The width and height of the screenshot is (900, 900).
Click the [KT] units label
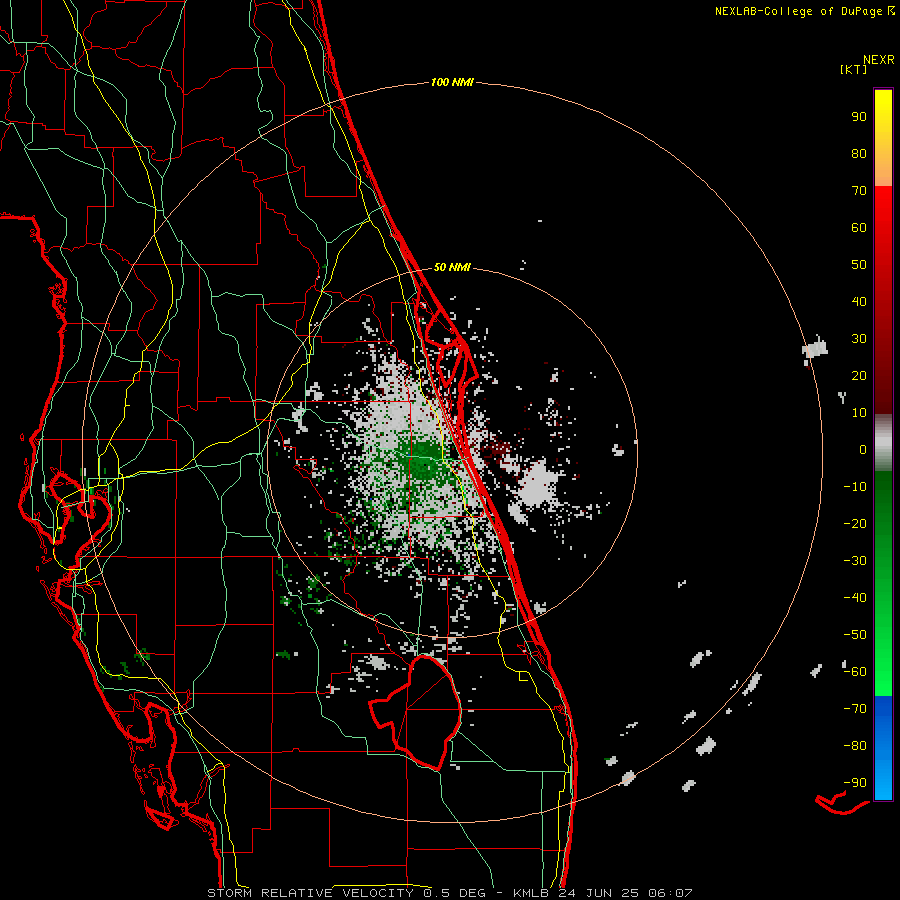tap(853, 69)
